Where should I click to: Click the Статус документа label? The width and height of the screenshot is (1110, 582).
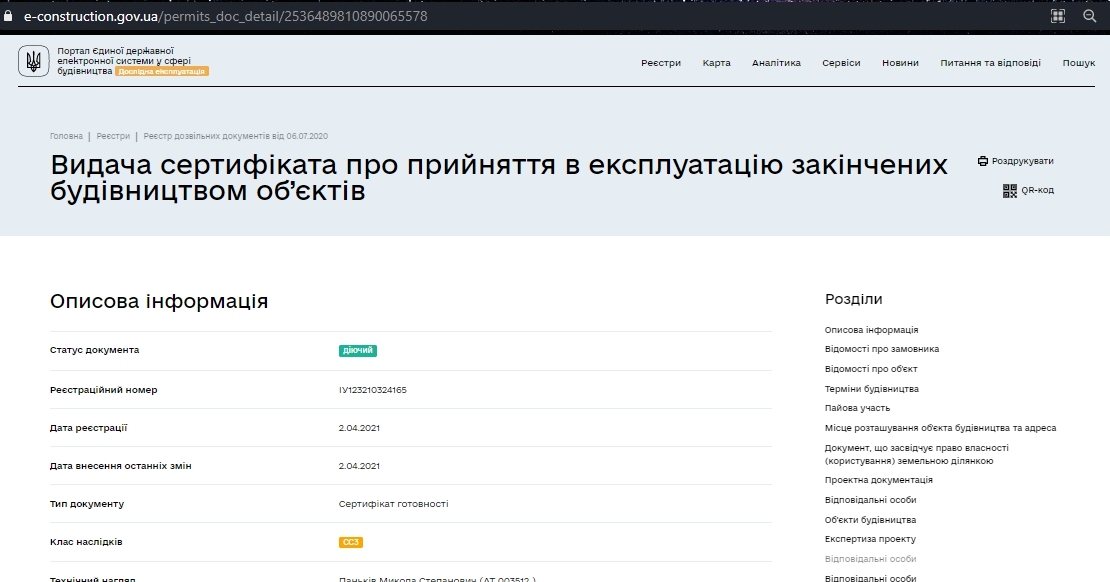[94, 350]
